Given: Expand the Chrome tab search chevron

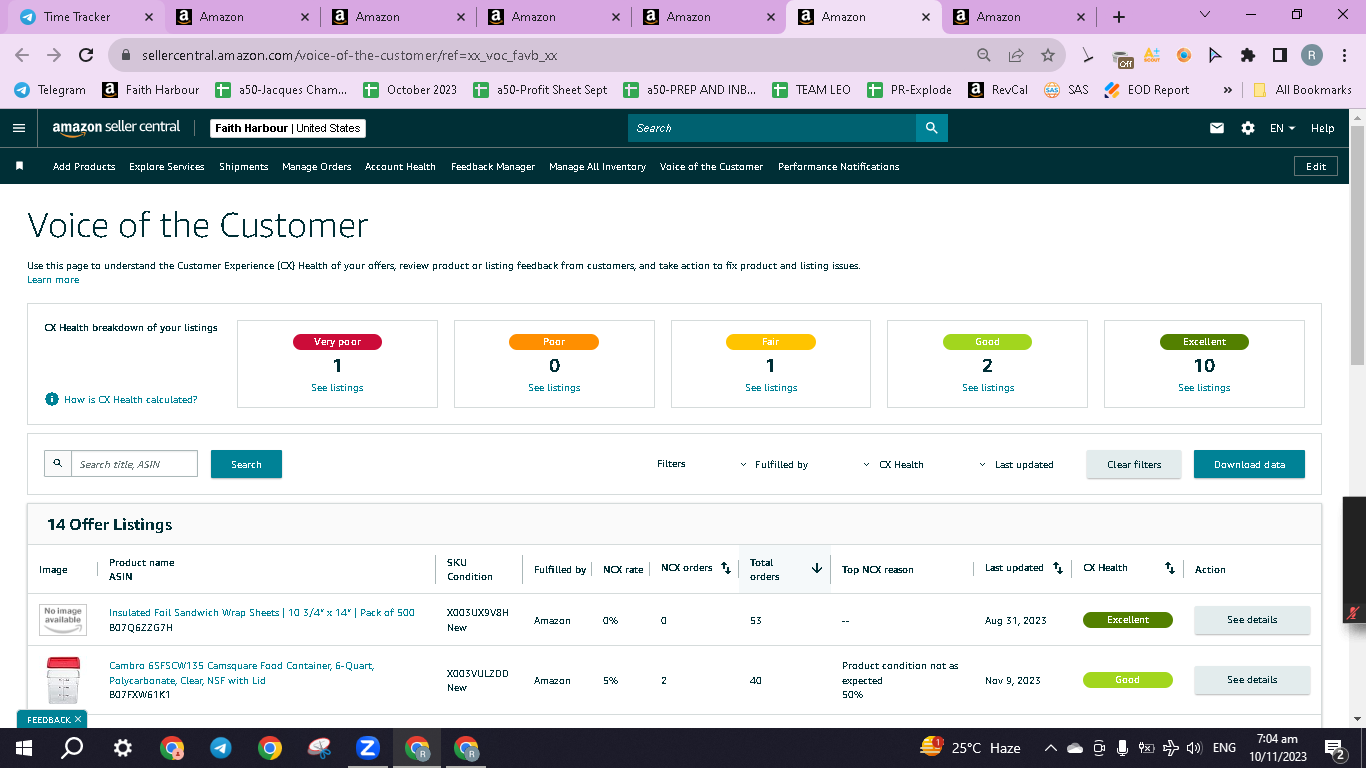Looking at the screenshot, I should pyautogui.click(x=1204, y=15).
